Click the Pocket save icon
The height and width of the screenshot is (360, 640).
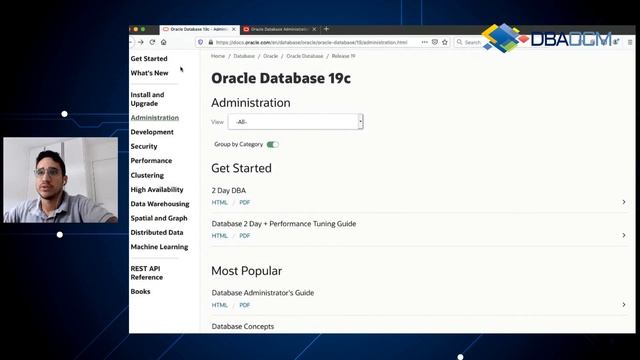pos(435,42)
